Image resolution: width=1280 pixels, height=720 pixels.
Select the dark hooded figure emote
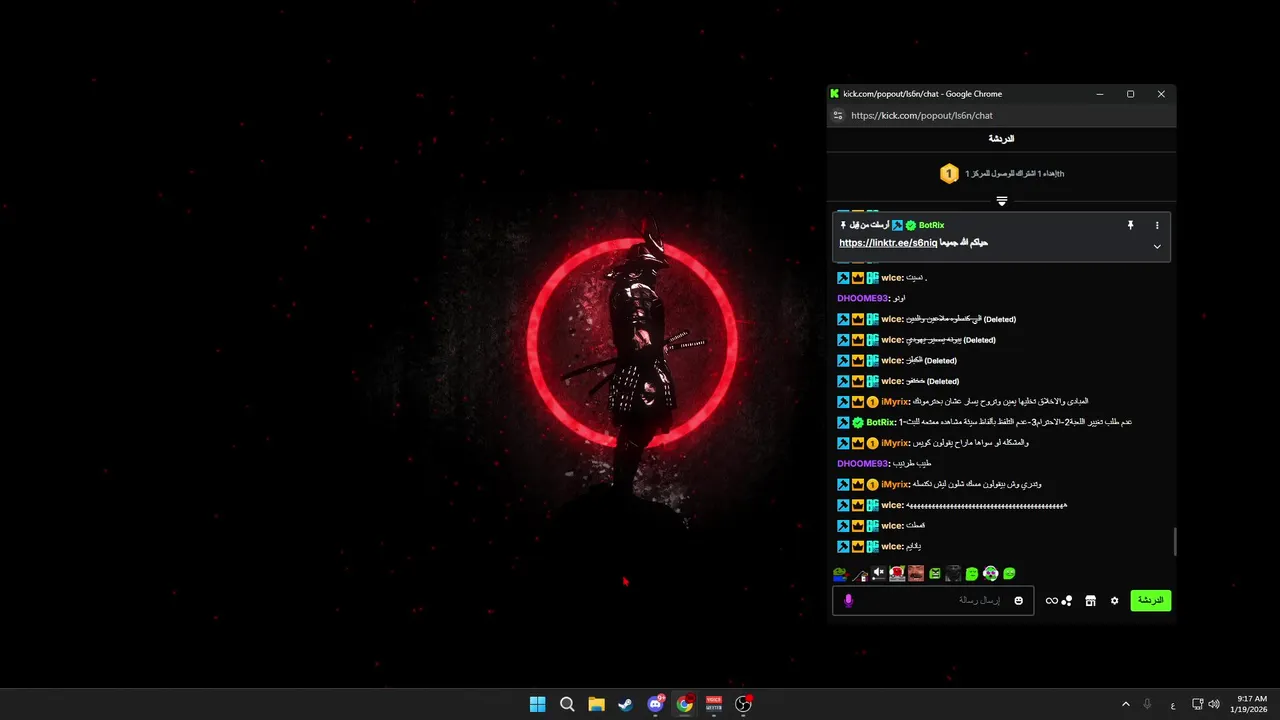point(953,574)
